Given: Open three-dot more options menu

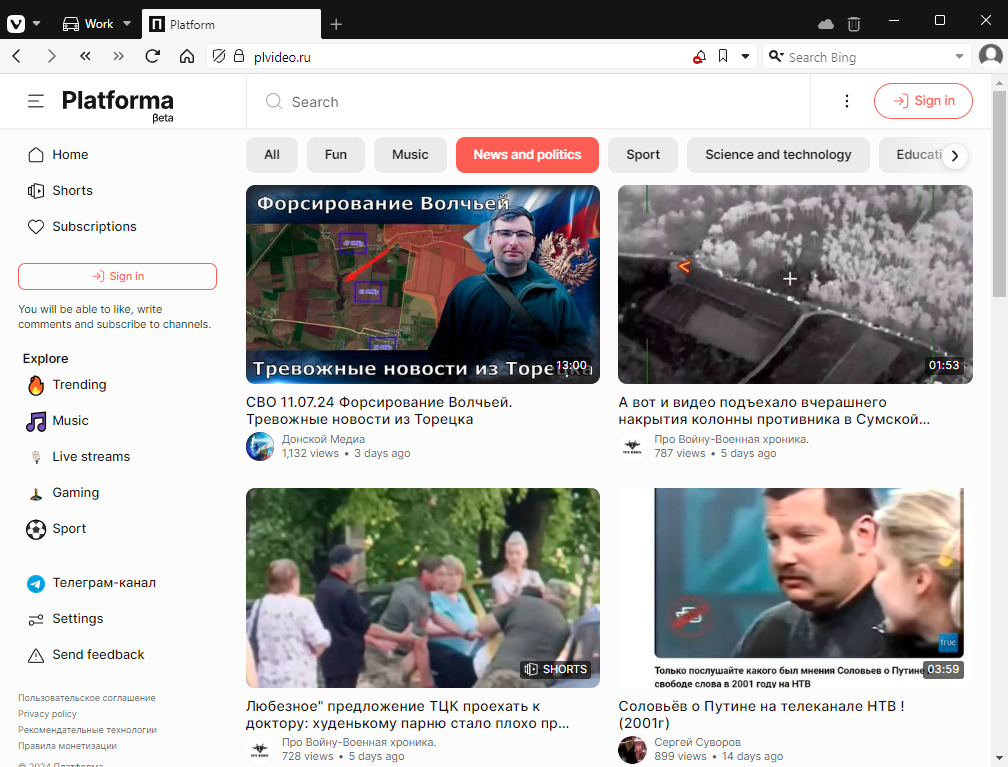Looking at the screenshot, I should point(847,101).
